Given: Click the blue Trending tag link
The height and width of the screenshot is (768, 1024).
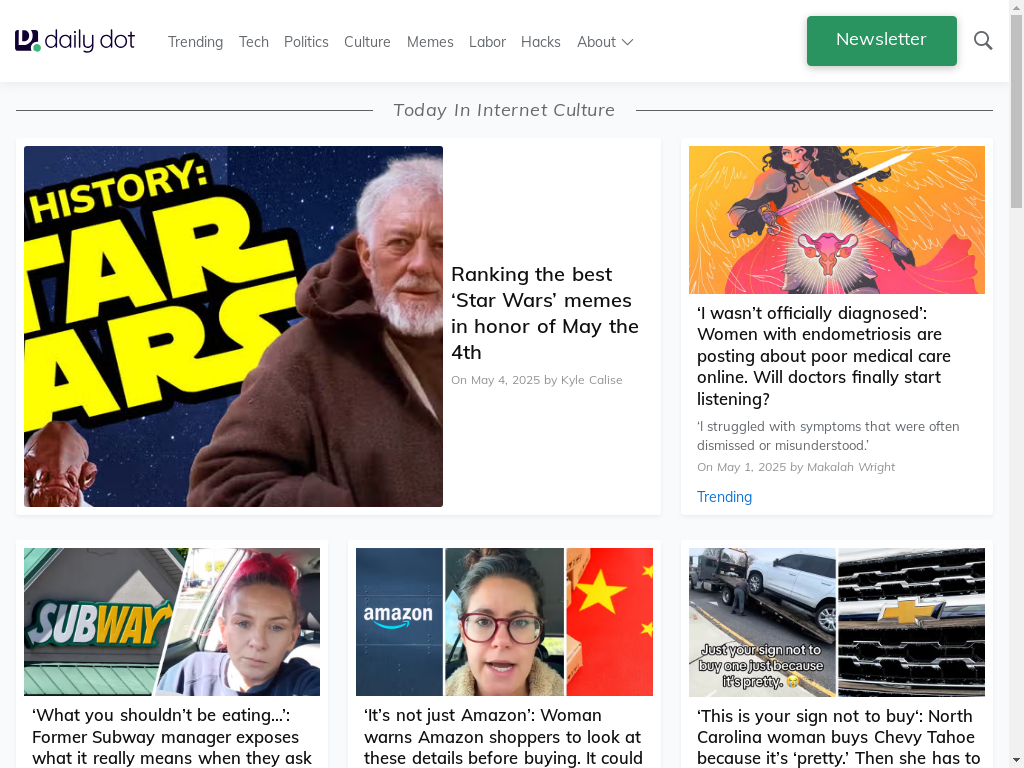Looking at the screenshot, I should click(724, 497).
